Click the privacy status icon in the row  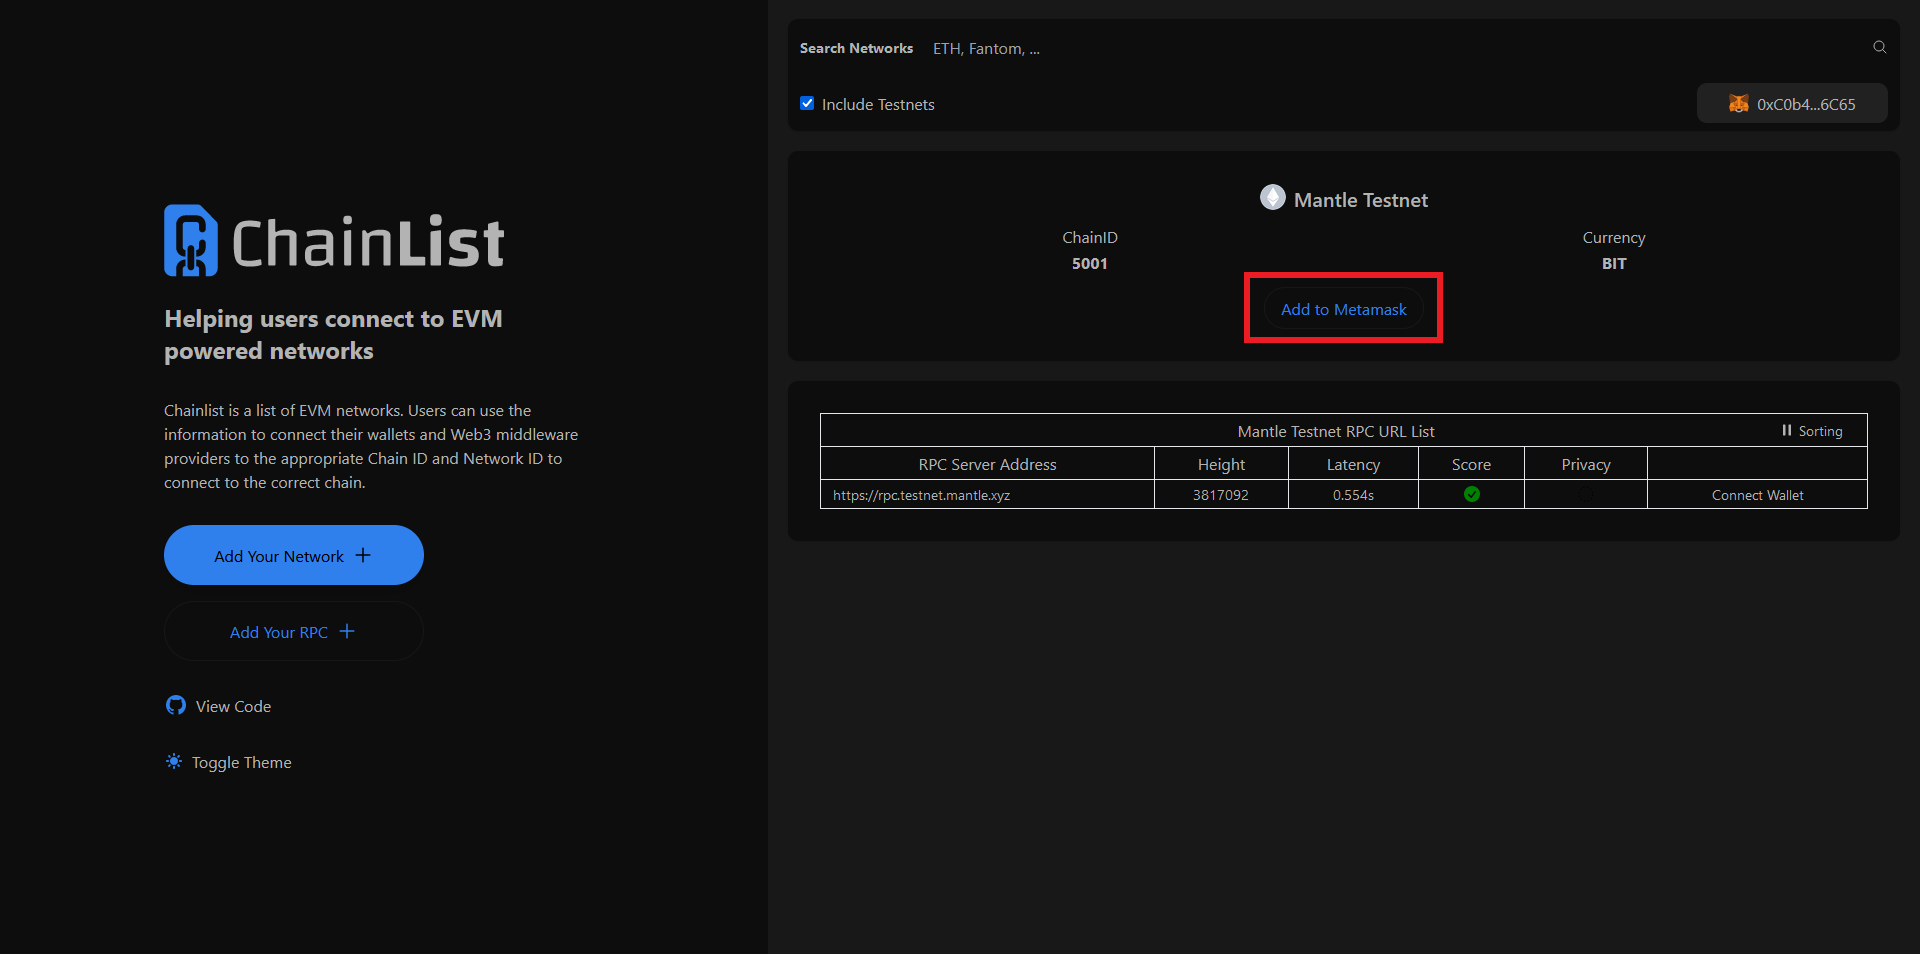1585,494
